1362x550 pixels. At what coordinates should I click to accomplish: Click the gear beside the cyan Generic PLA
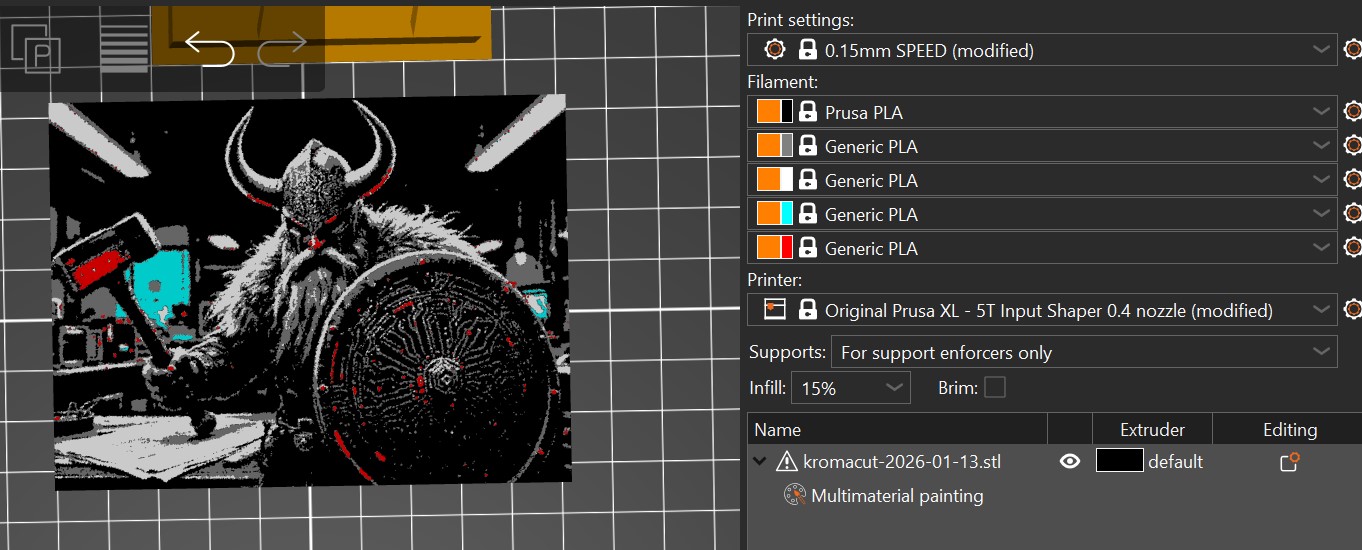(x=1352, y=214)
